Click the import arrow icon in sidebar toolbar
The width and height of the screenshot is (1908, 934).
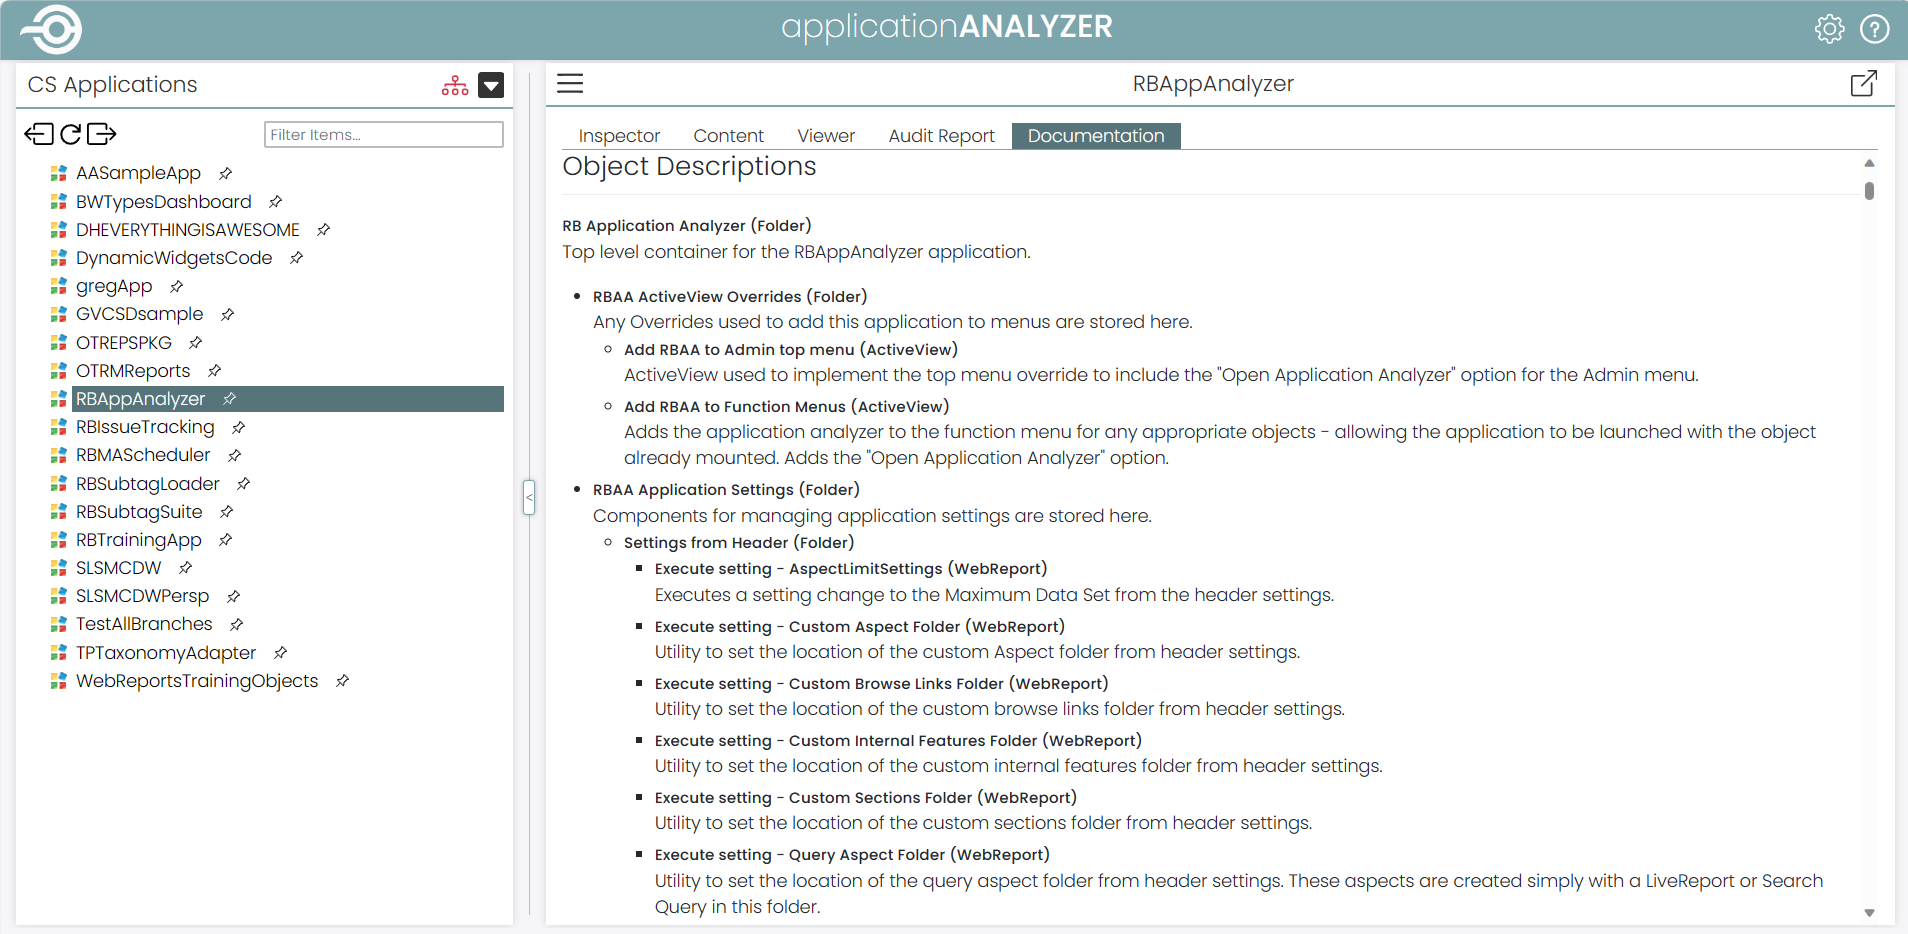point(39,134)
